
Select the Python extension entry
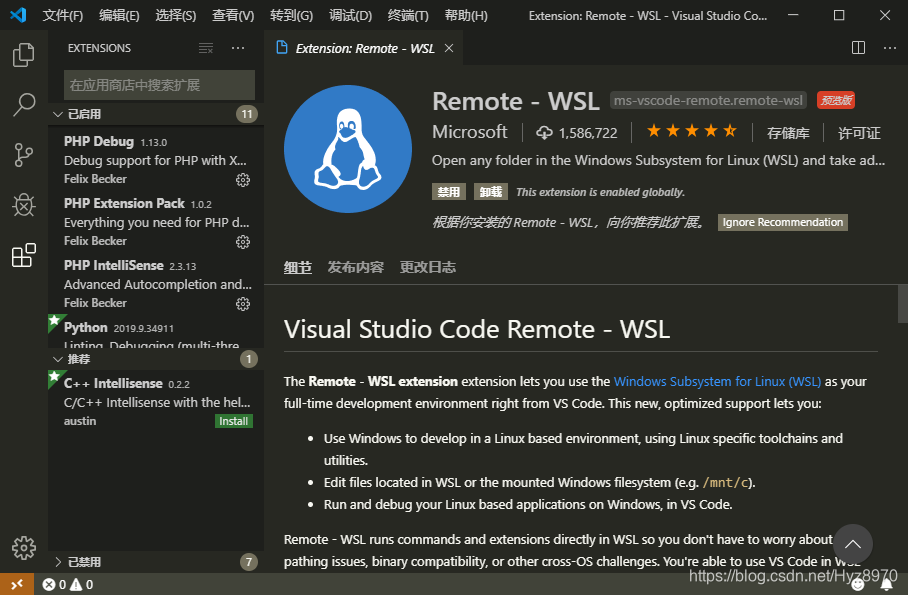point(156,332)
